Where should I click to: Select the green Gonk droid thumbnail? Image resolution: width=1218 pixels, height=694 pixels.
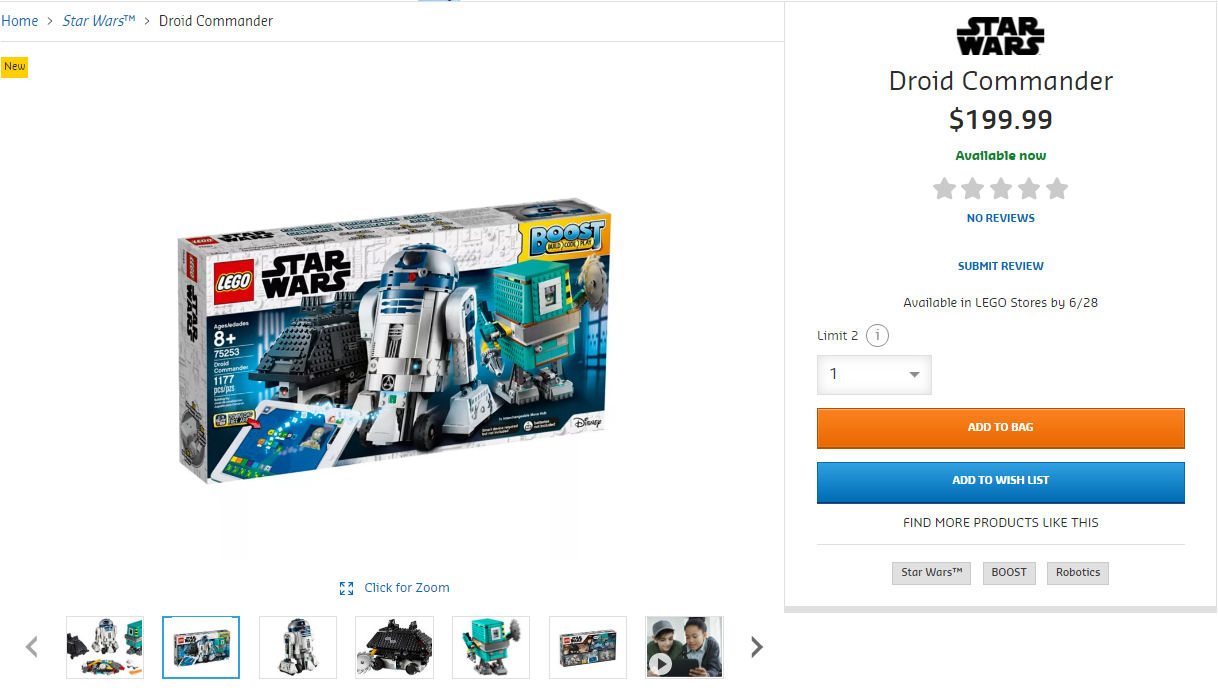pyautogui.click(x=491, y=648)
